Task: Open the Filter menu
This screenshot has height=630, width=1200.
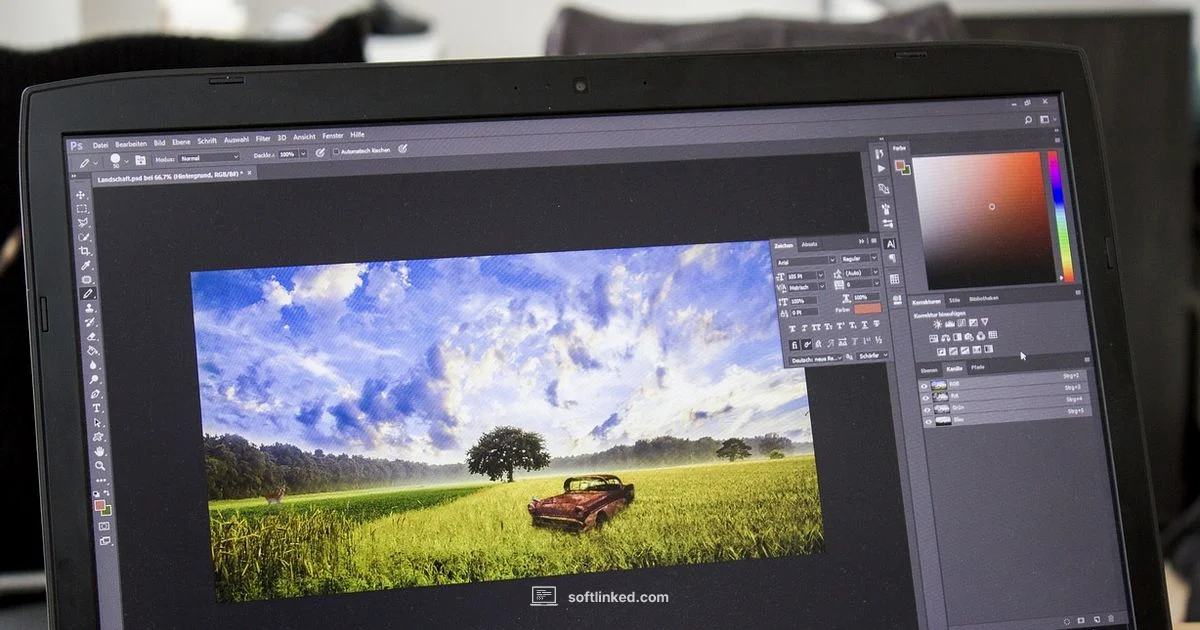Action: point(262,137)
